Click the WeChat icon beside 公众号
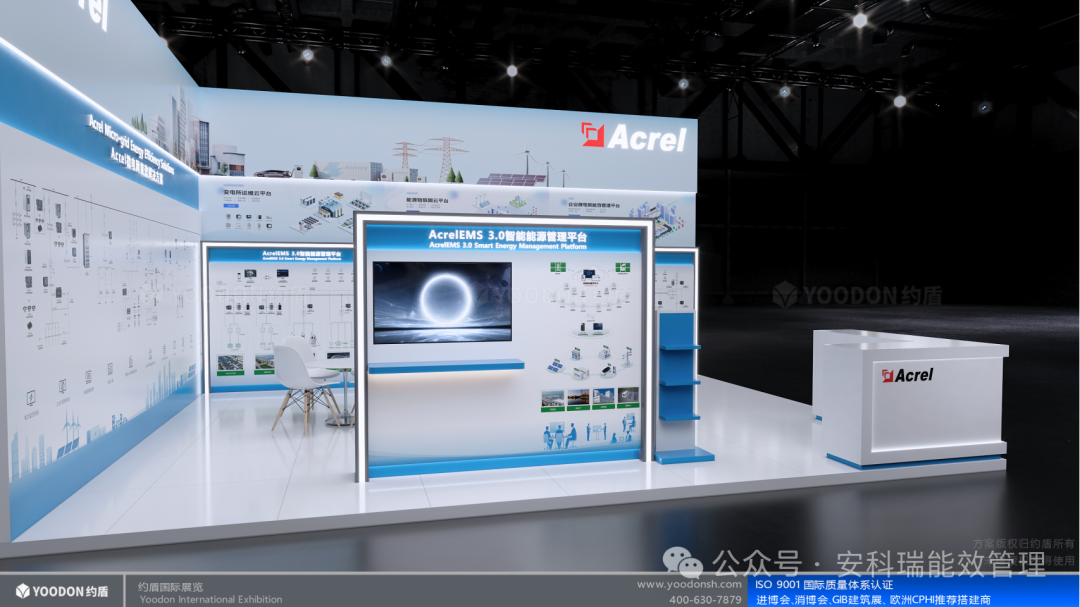Image resolution: width=1080 pixels, height=607 pixels. tap(682, 563)
